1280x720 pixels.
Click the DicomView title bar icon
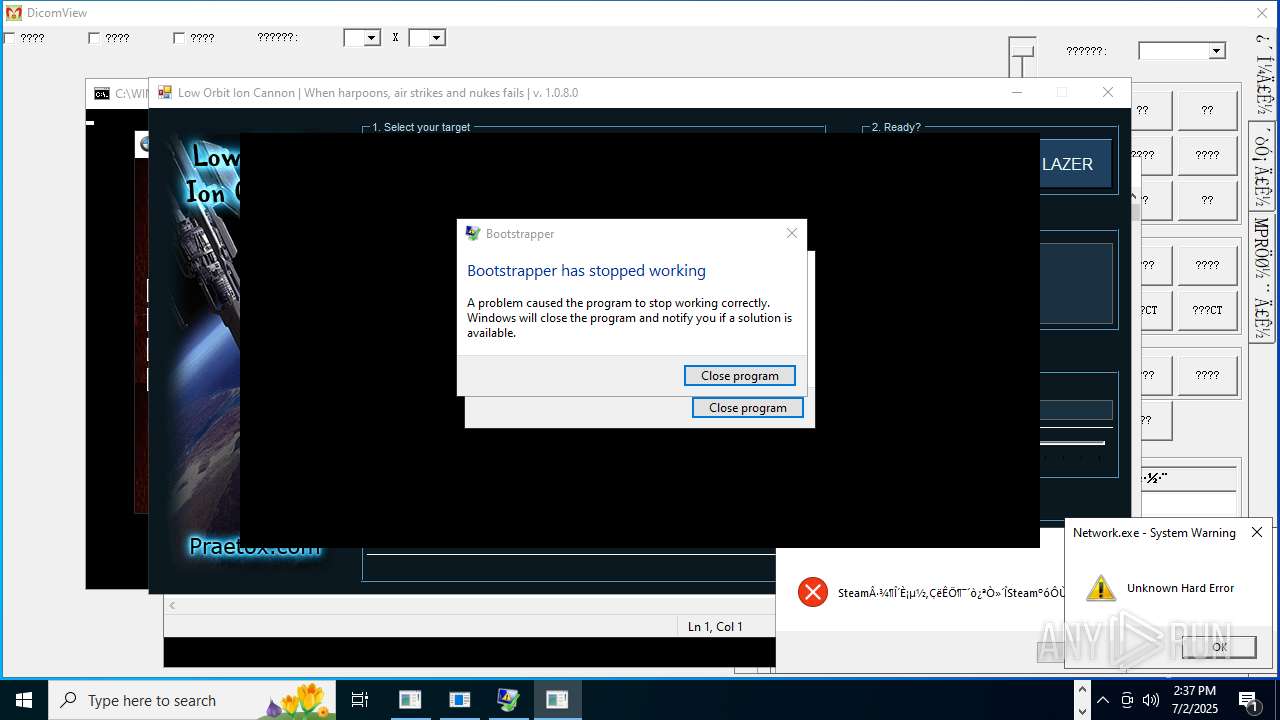coord(13,13)
